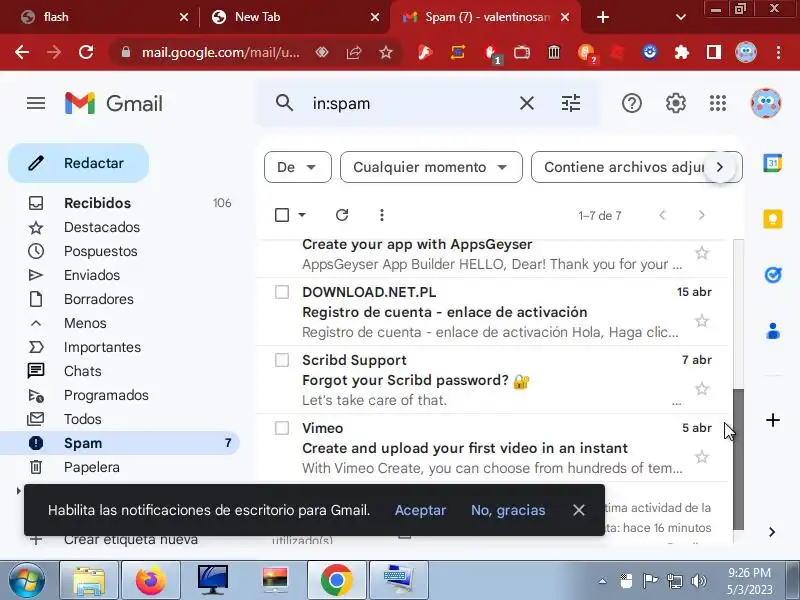Open the select options dropdown arrow

coord(302,215)
